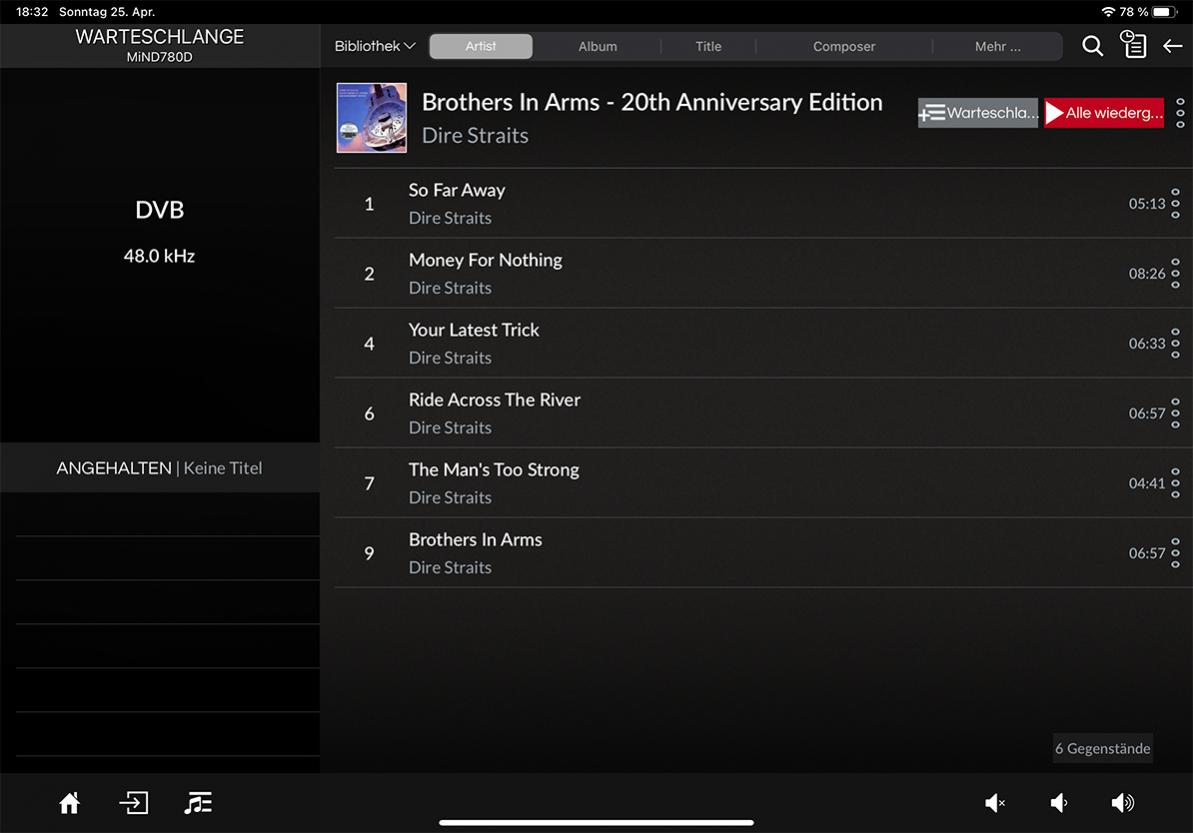Open the queue list icon at top right
Image resolution: width=1193 pixels, height=833 pixels.
1133,46
